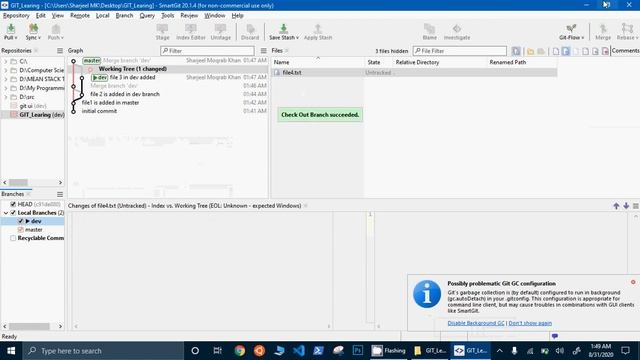
Task: Click the Push toolbar icon
Action: [56, 31]
